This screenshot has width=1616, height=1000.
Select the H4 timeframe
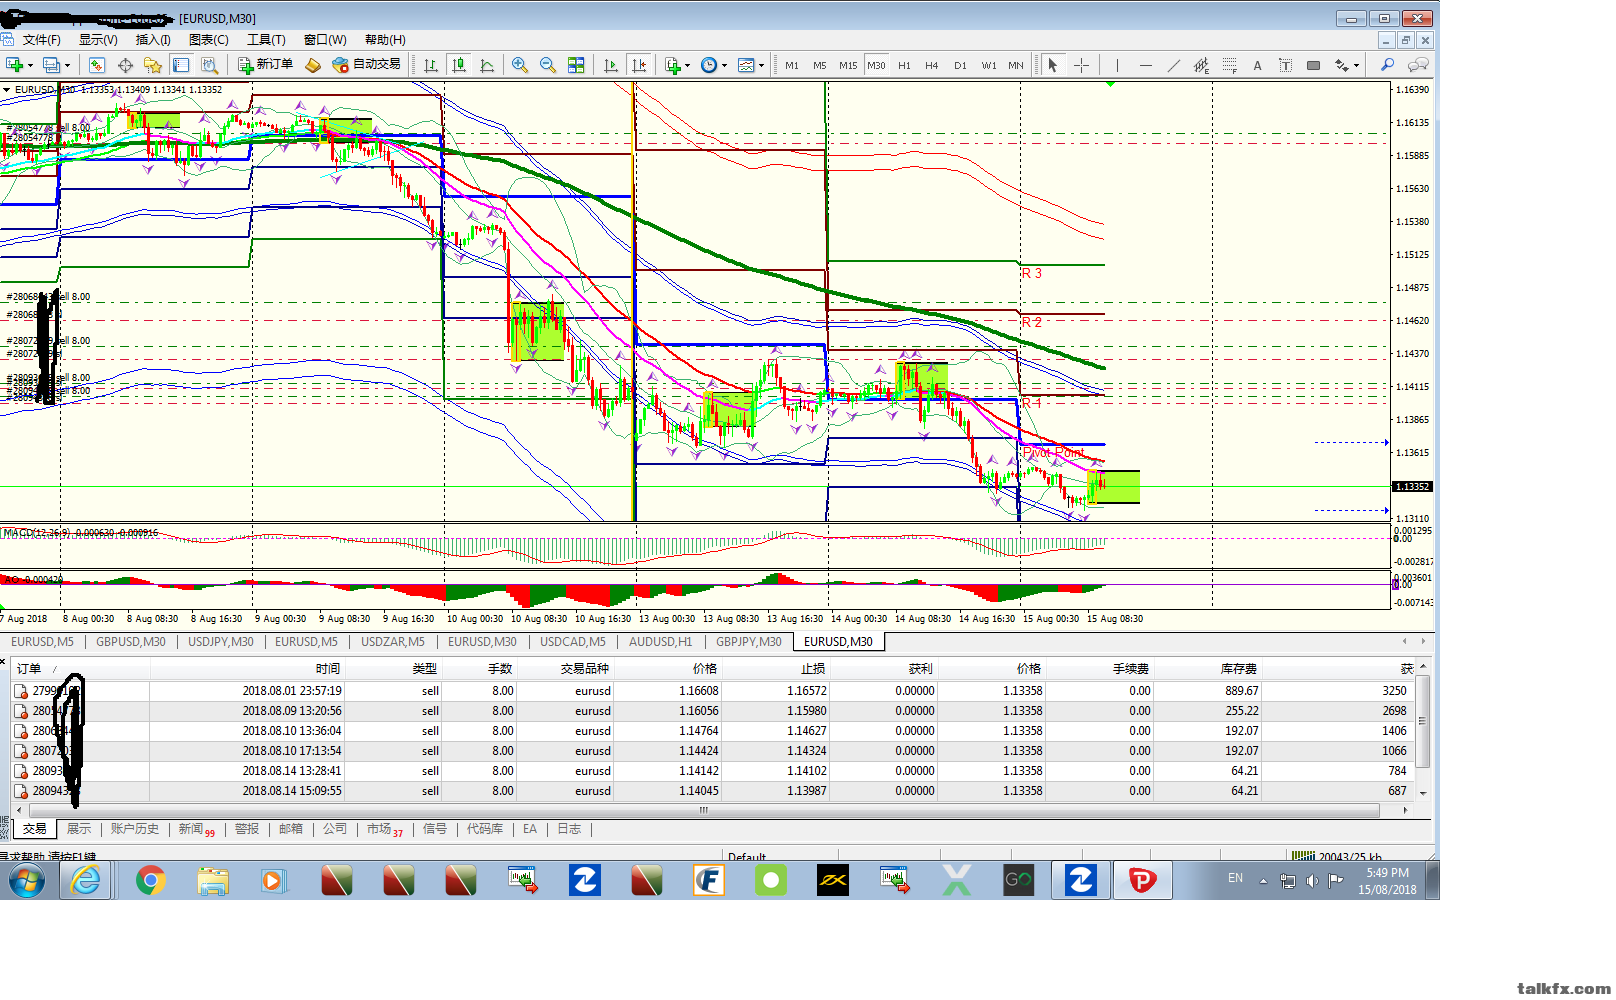click(932, 65)
